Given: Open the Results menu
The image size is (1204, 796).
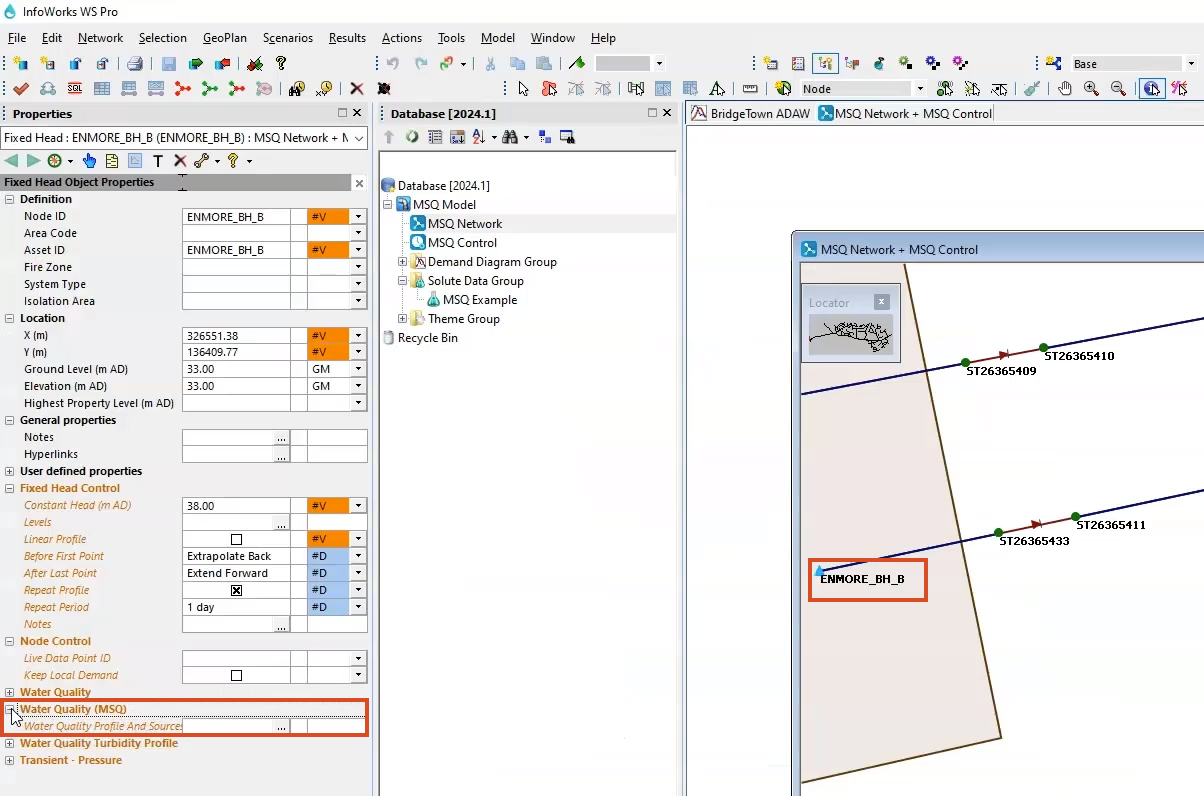Looking at the screenshot, I should click(347, 38).
